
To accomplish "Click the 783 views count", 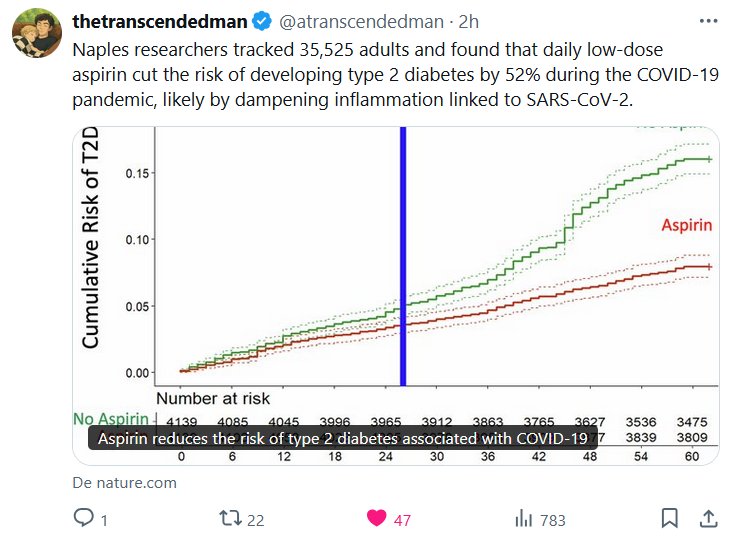I will tap(552, 519).
